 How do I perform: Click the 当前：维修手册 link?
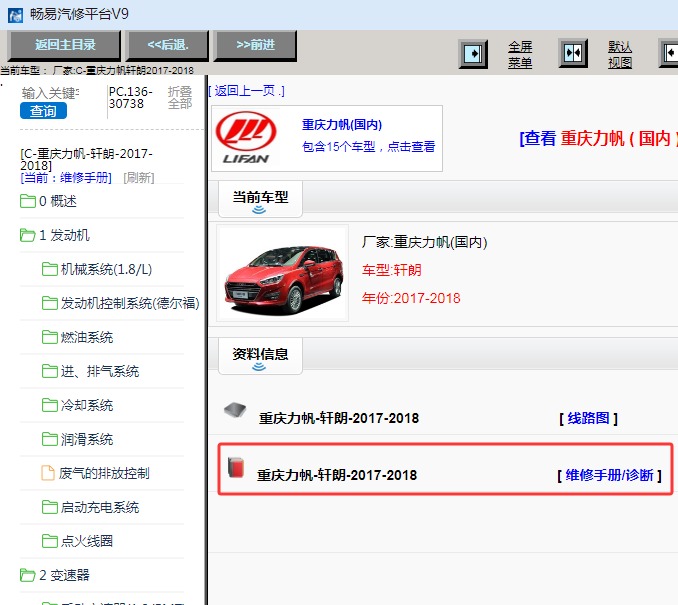66,177
